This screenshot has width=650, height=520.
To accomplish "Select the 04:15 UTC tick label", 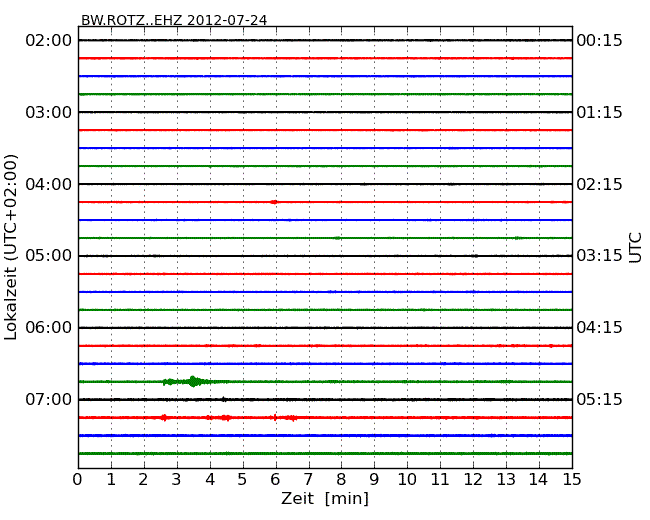I will pyautogui.click(x=599, y=328).
